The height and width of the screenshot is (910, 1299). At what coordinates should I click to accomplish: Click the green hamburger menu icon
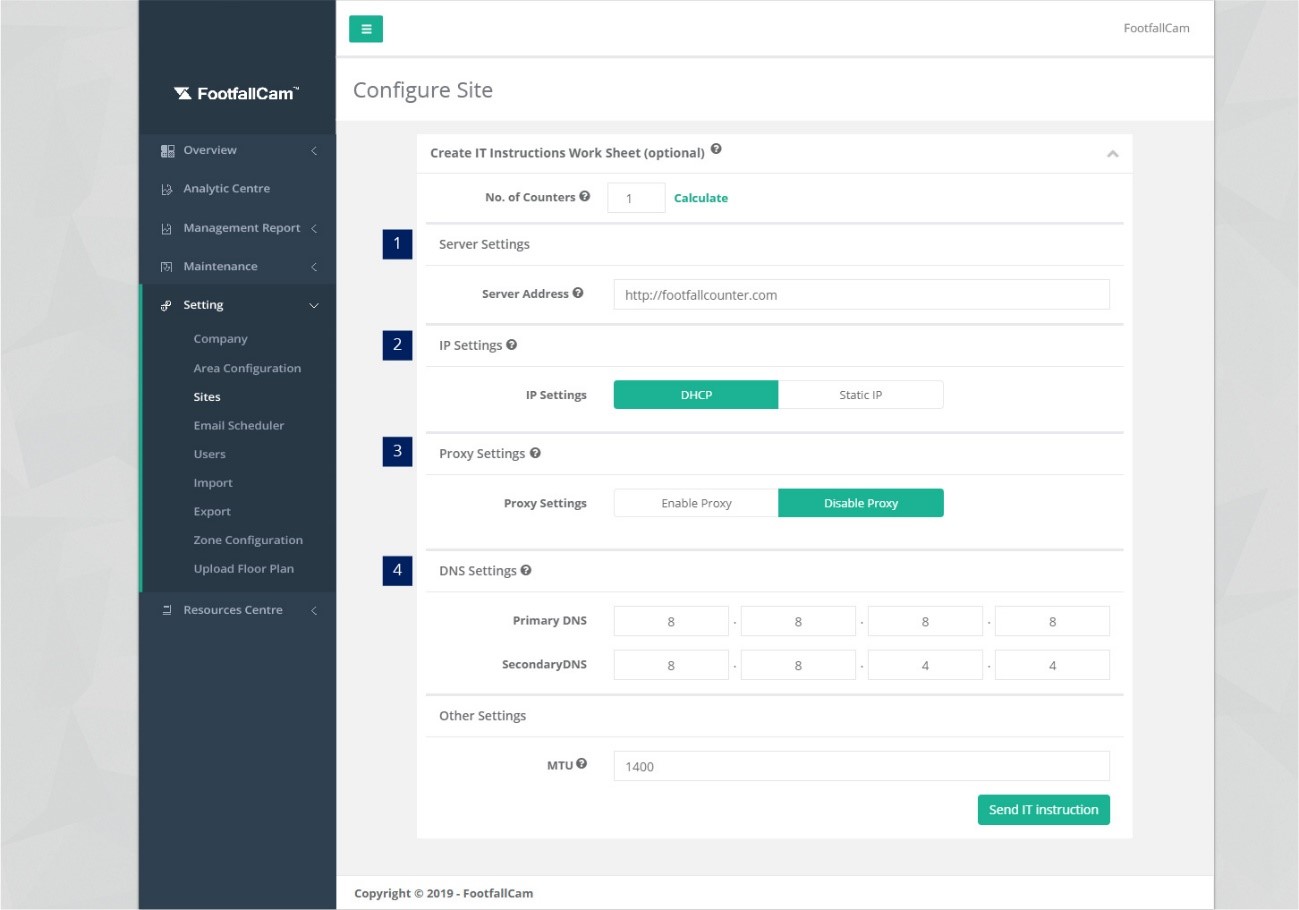pyautogui.click(x=365, y=29)
